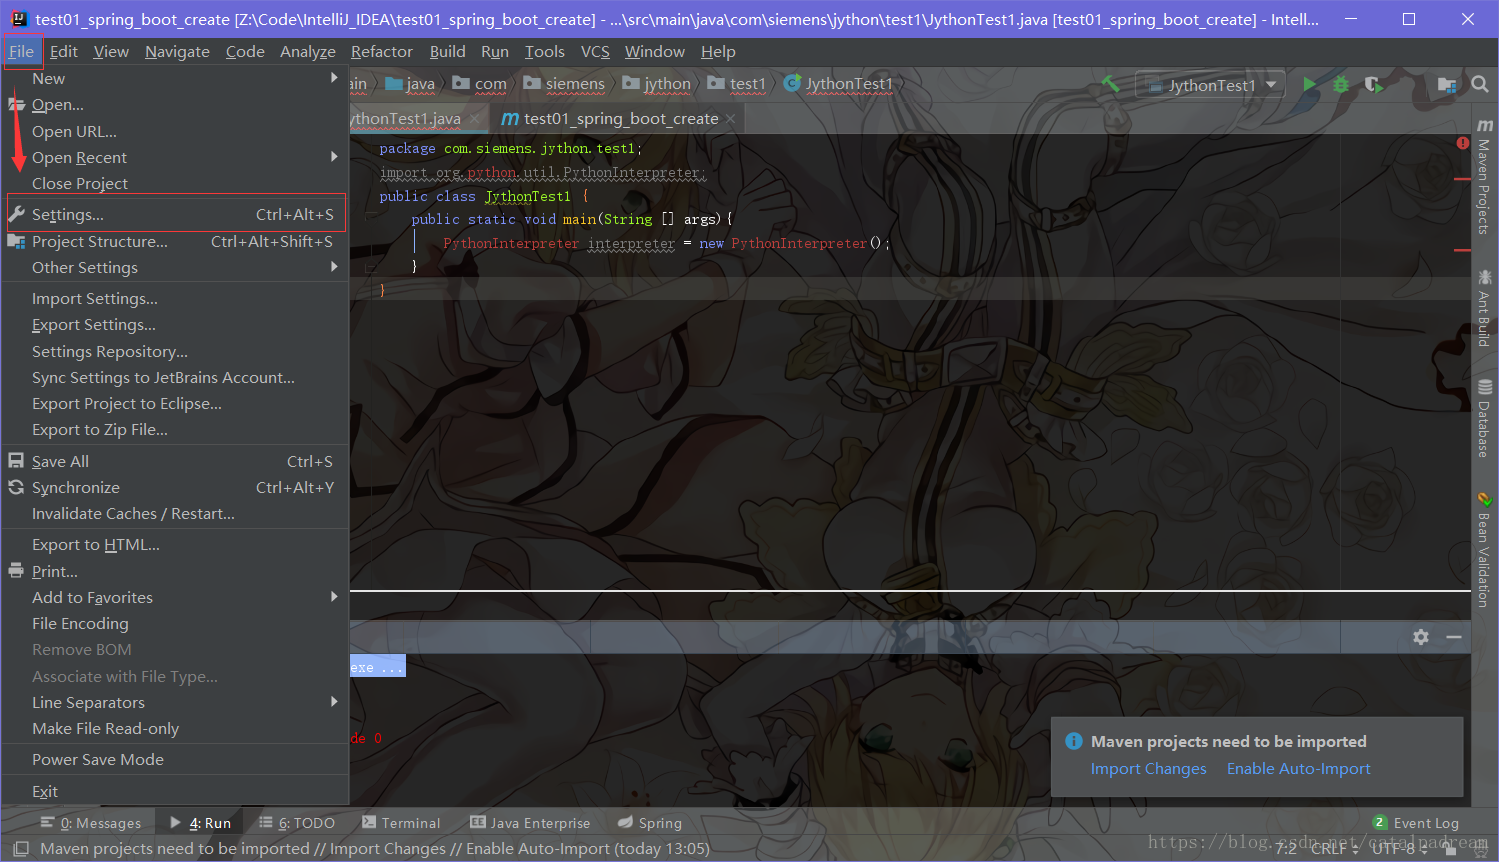This screenshot has height=862, width=1499.
Task: Click the 7:2 caret position indicator
Action: (x=1286, y=848)
